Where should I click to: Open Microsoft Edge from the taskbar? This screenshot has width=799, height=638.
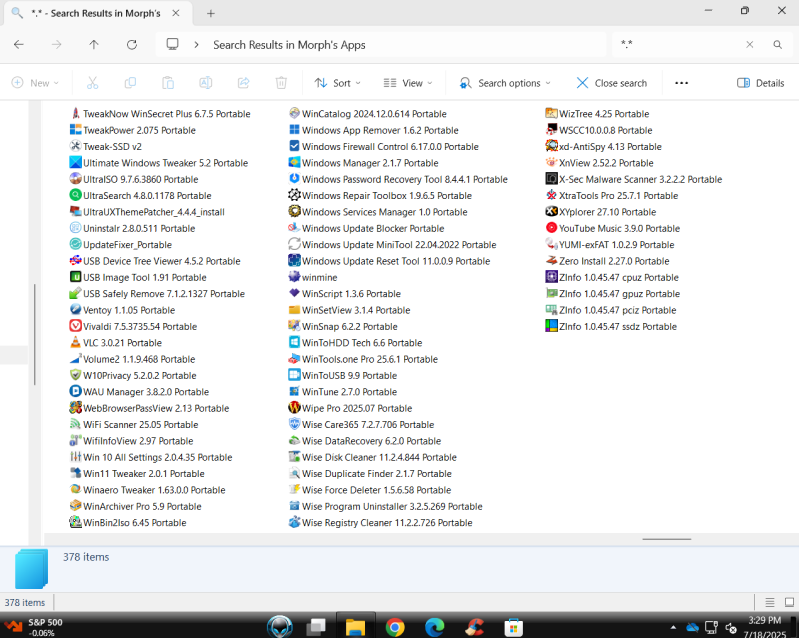click(x=434, y=627)
